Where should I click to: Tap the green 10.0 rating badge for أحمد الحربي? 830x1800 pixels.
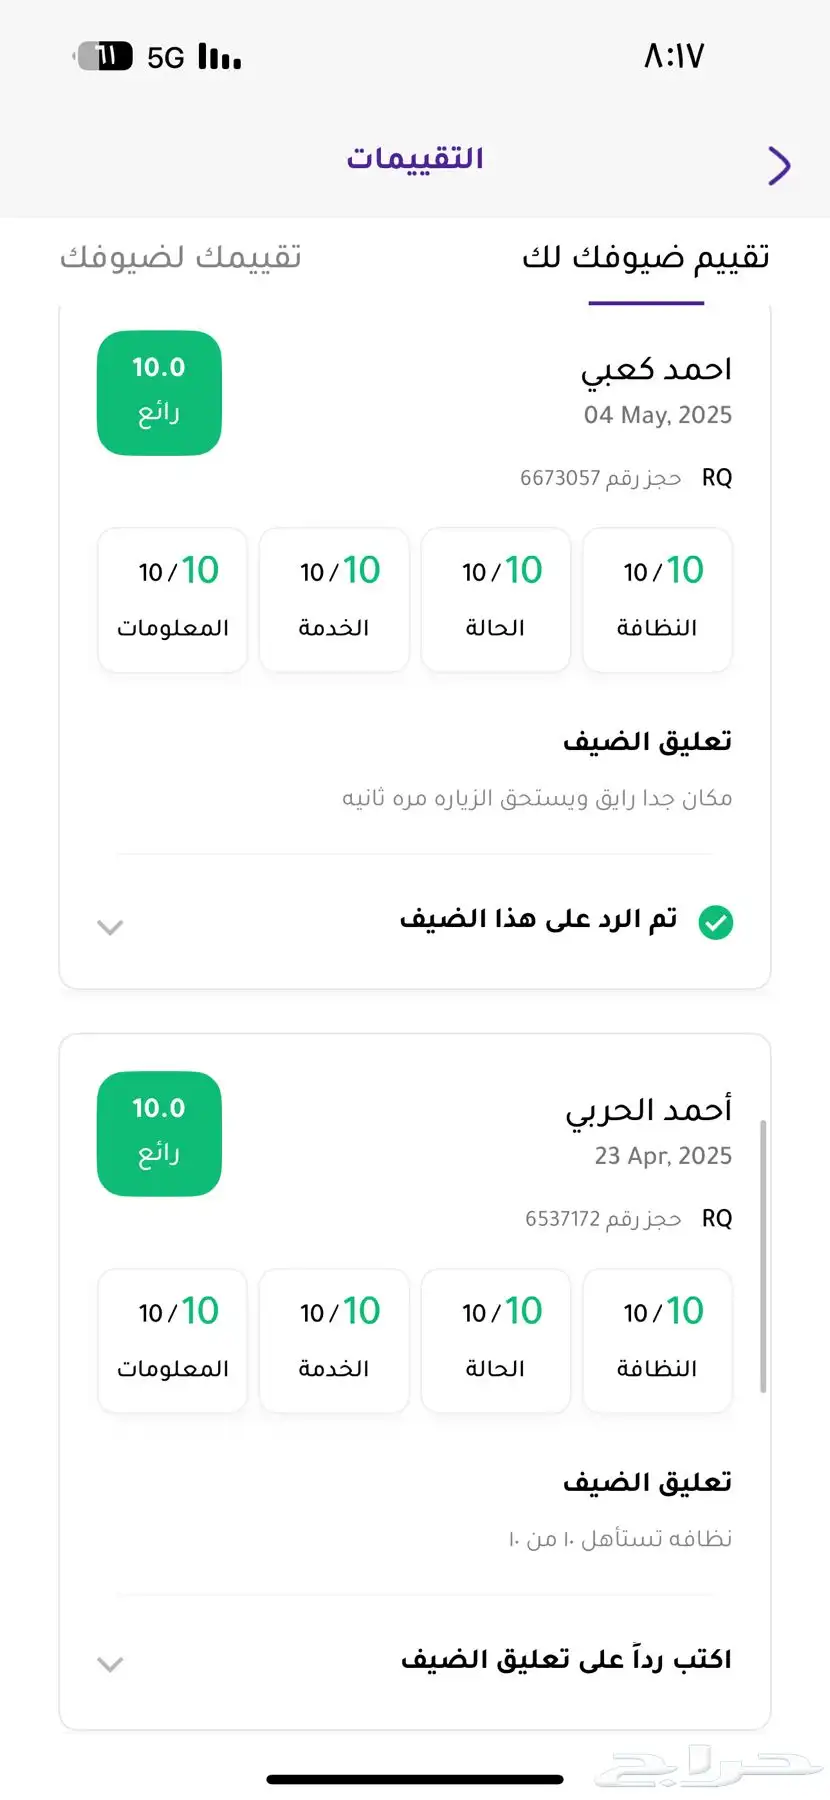point(159,1134)
